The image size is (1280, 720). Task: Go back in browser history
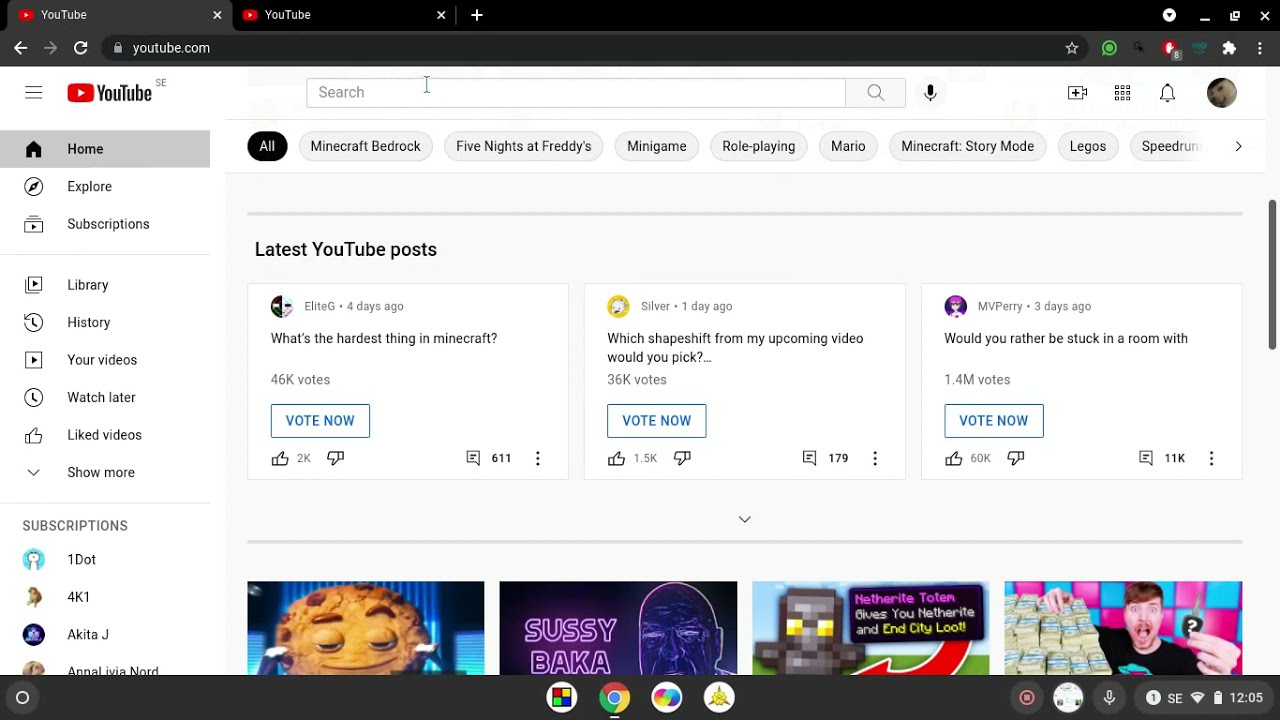tap(21, 48)
